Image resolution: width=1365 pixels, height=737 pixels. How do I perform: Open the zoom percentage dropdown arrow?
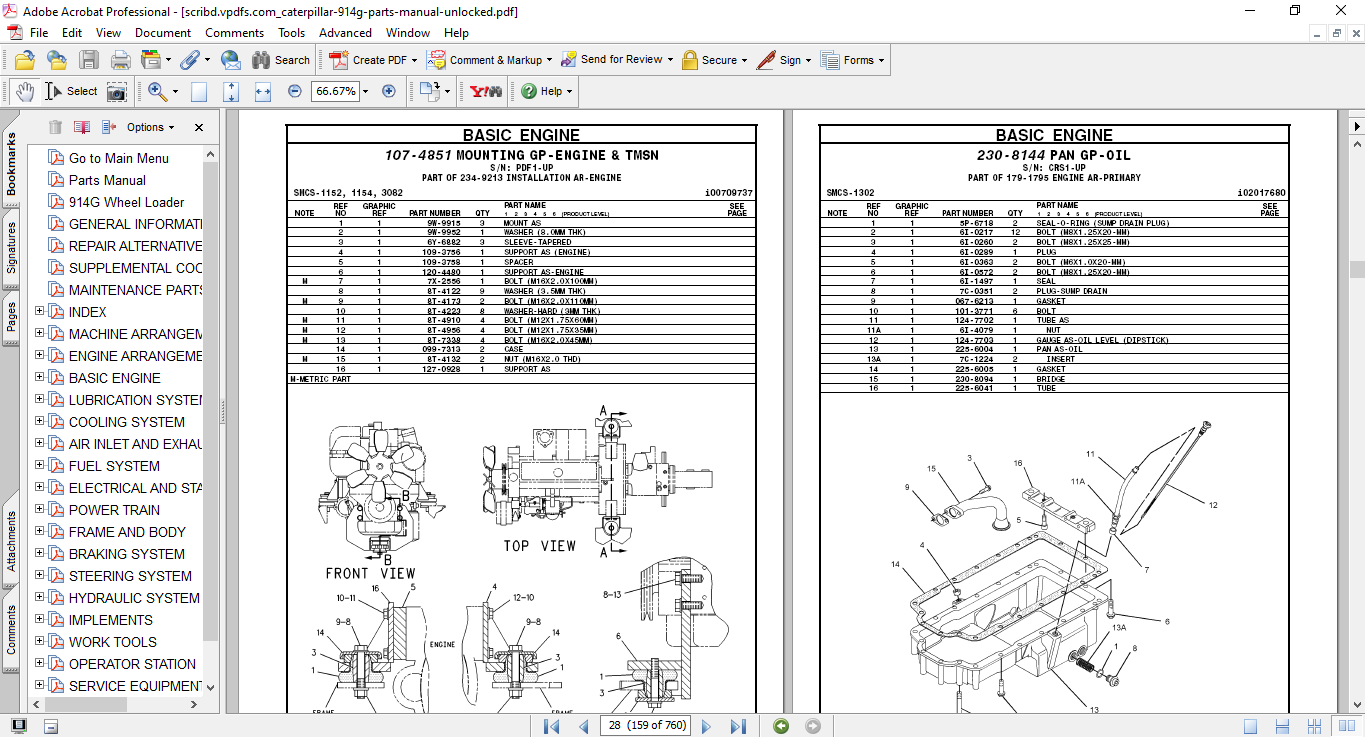tap(365, 91)
